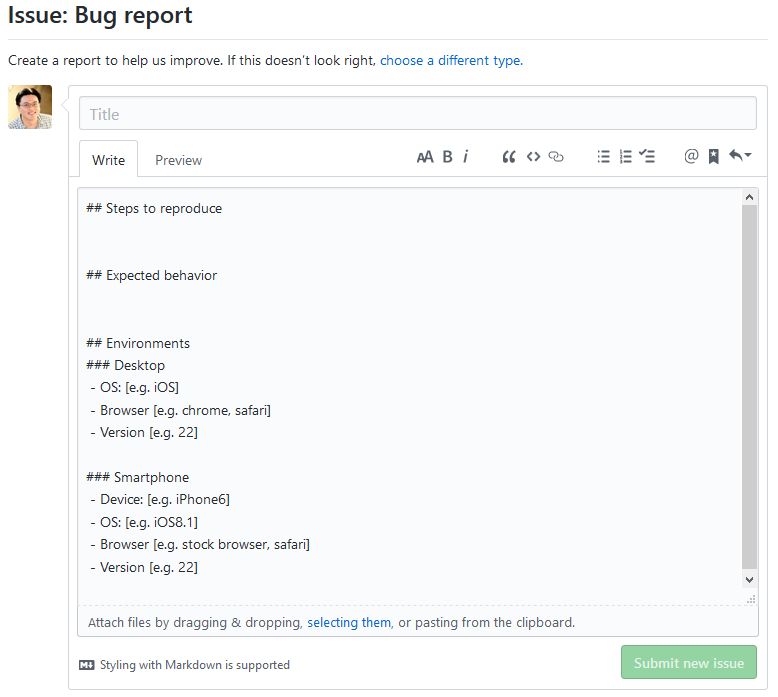This screenshot has height=697, width=778.
Task: Apply italic formatting with the i icon
Action: tap(466, 157)
